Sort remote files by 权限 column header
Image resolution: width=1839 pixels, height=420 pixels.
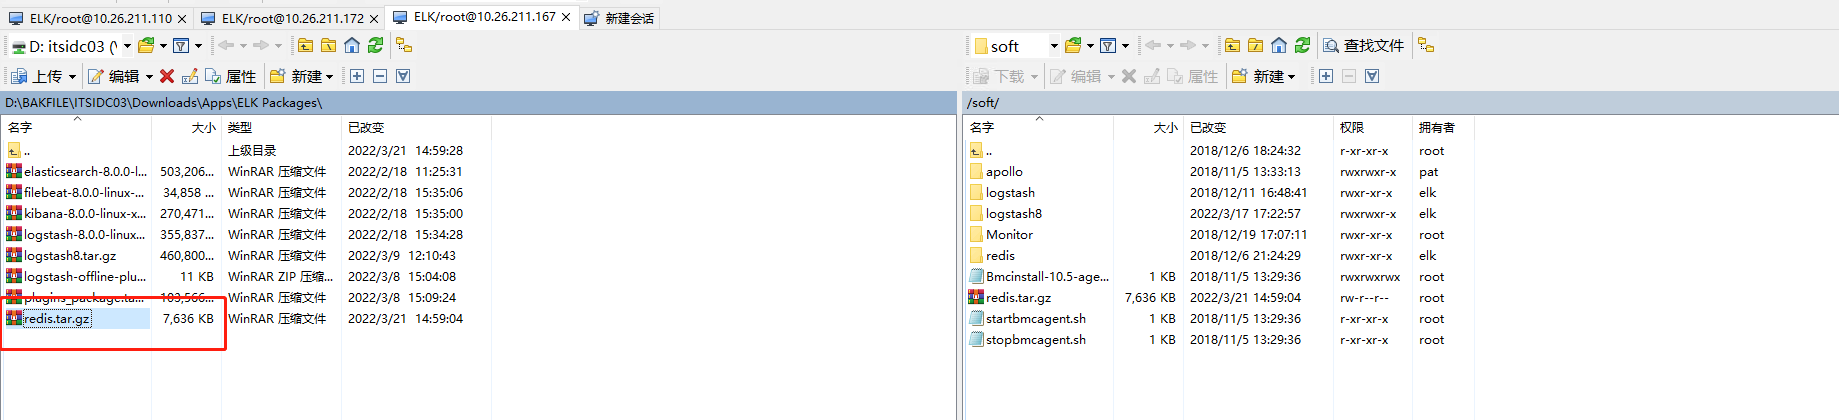(x=1352, y=127)
